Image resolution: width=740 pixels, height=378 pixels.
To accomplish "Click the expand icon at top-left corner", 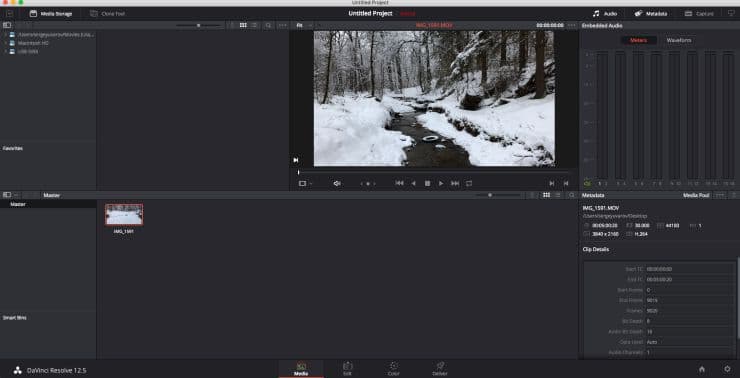I will pos(9,14).
